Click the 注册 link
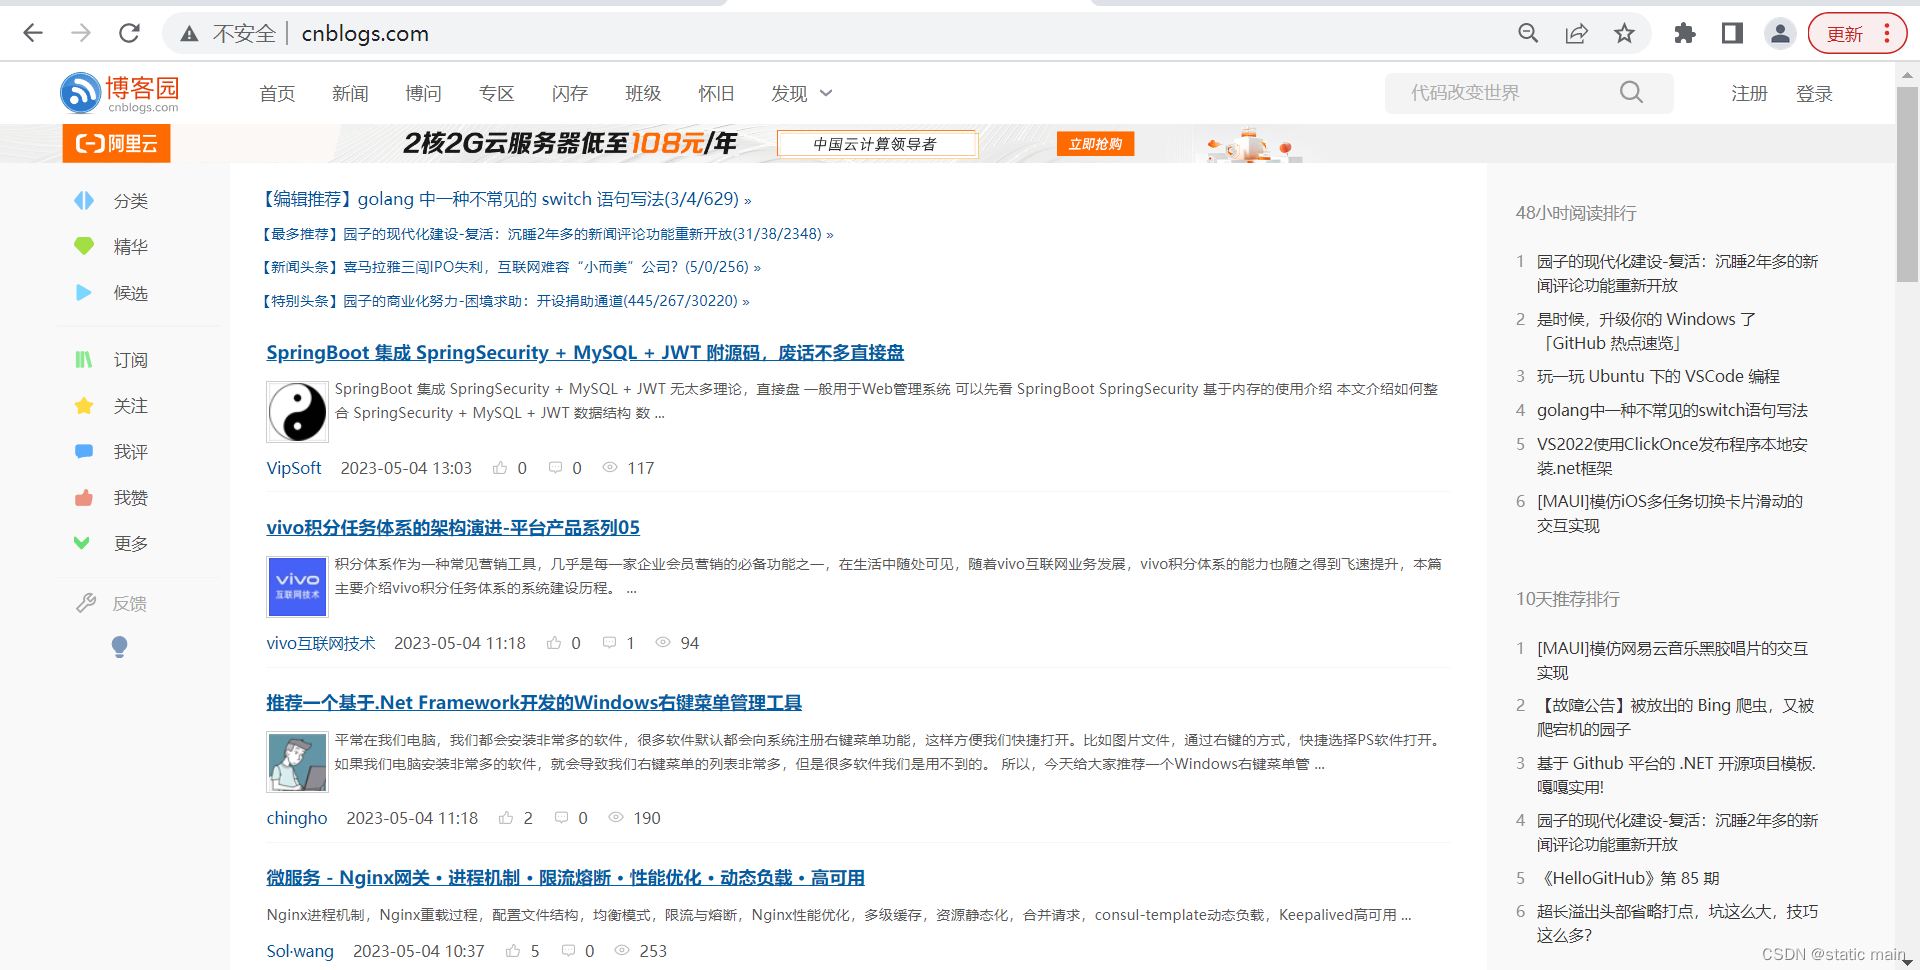Image resolution: width=1920 pixels, height=970 pixels. [1749, 93]
